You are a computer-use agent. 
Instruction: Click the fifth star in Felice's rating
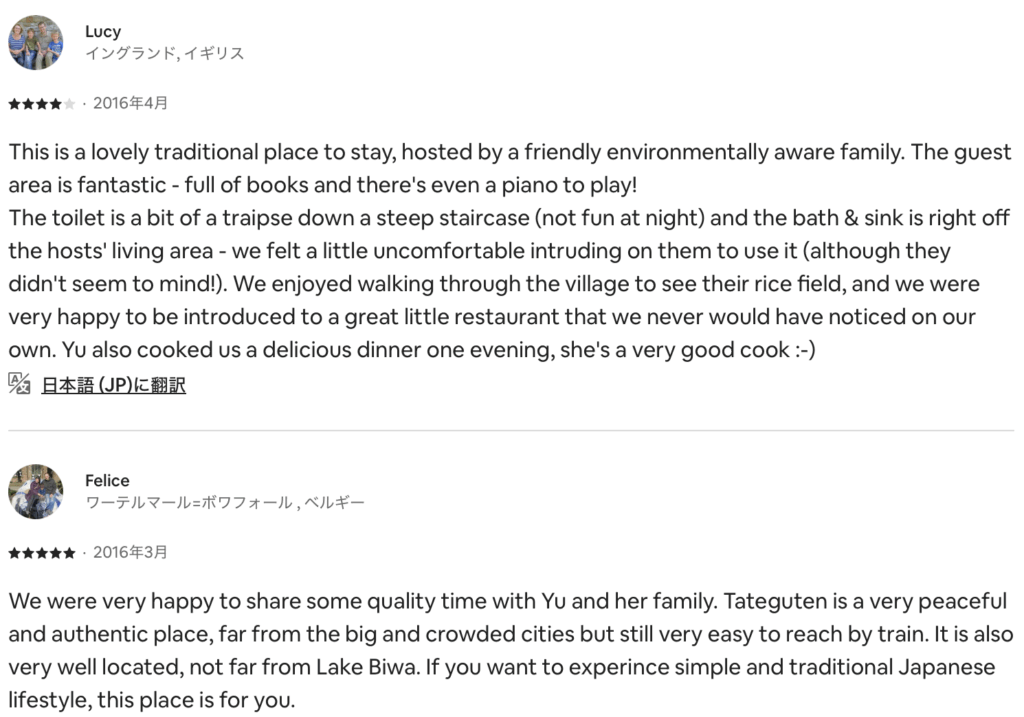(69, 552)
